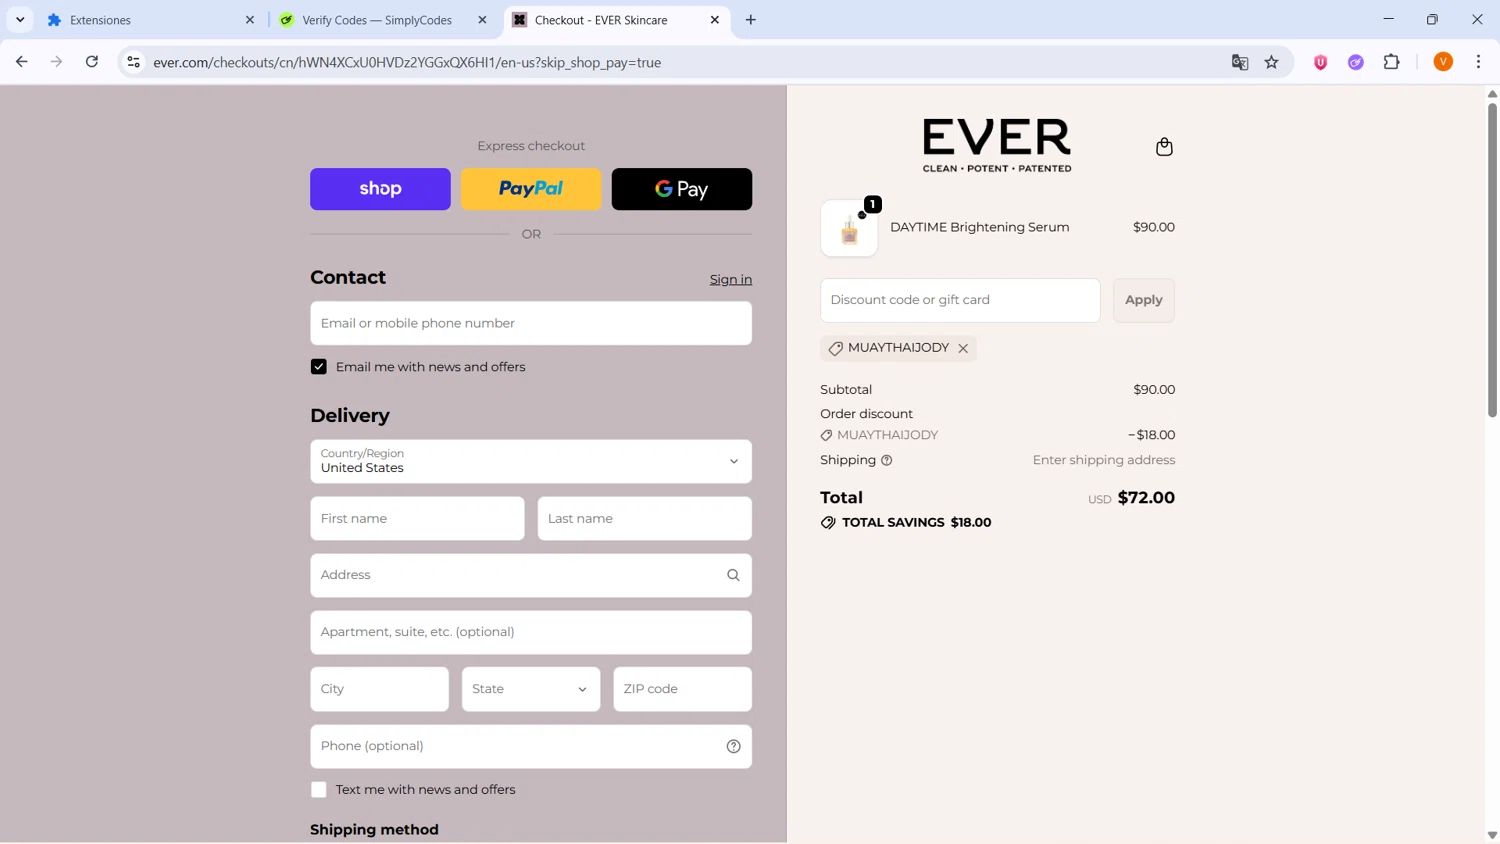Open the purple round extension icon

pyautogui.click(x=1356, y=62)
